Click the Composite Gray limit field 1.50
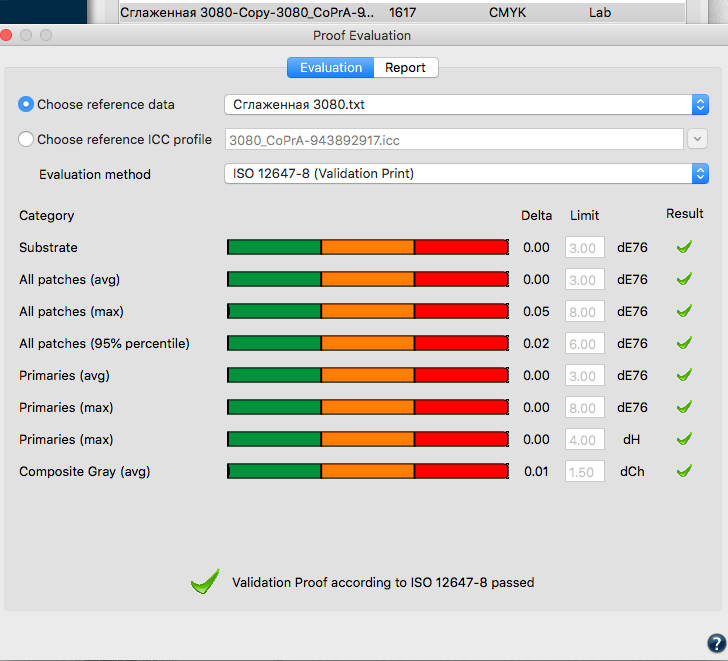728x661 pixels. click(585, 471)
